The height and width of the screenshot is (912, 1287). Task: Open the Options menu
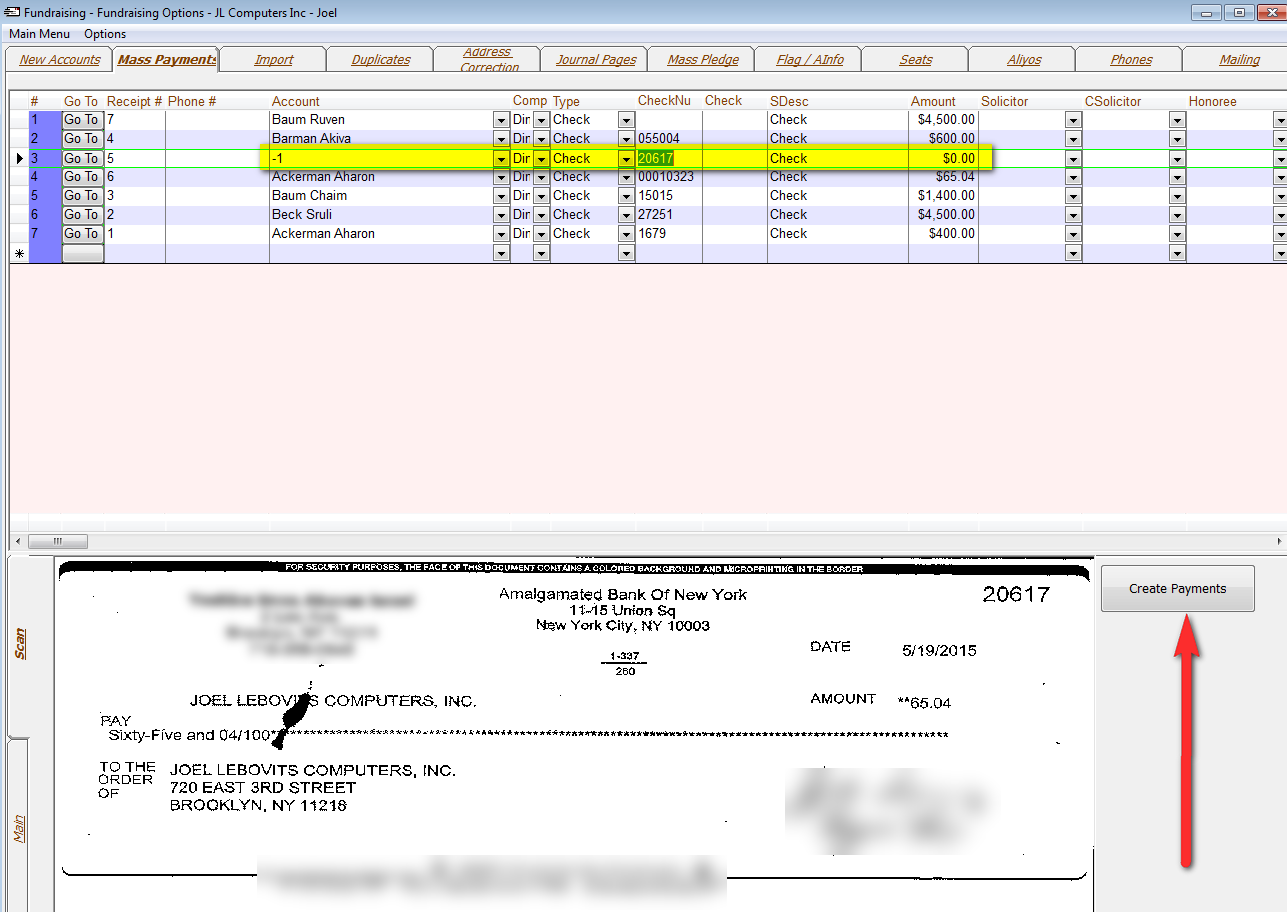tap(105, 34)
